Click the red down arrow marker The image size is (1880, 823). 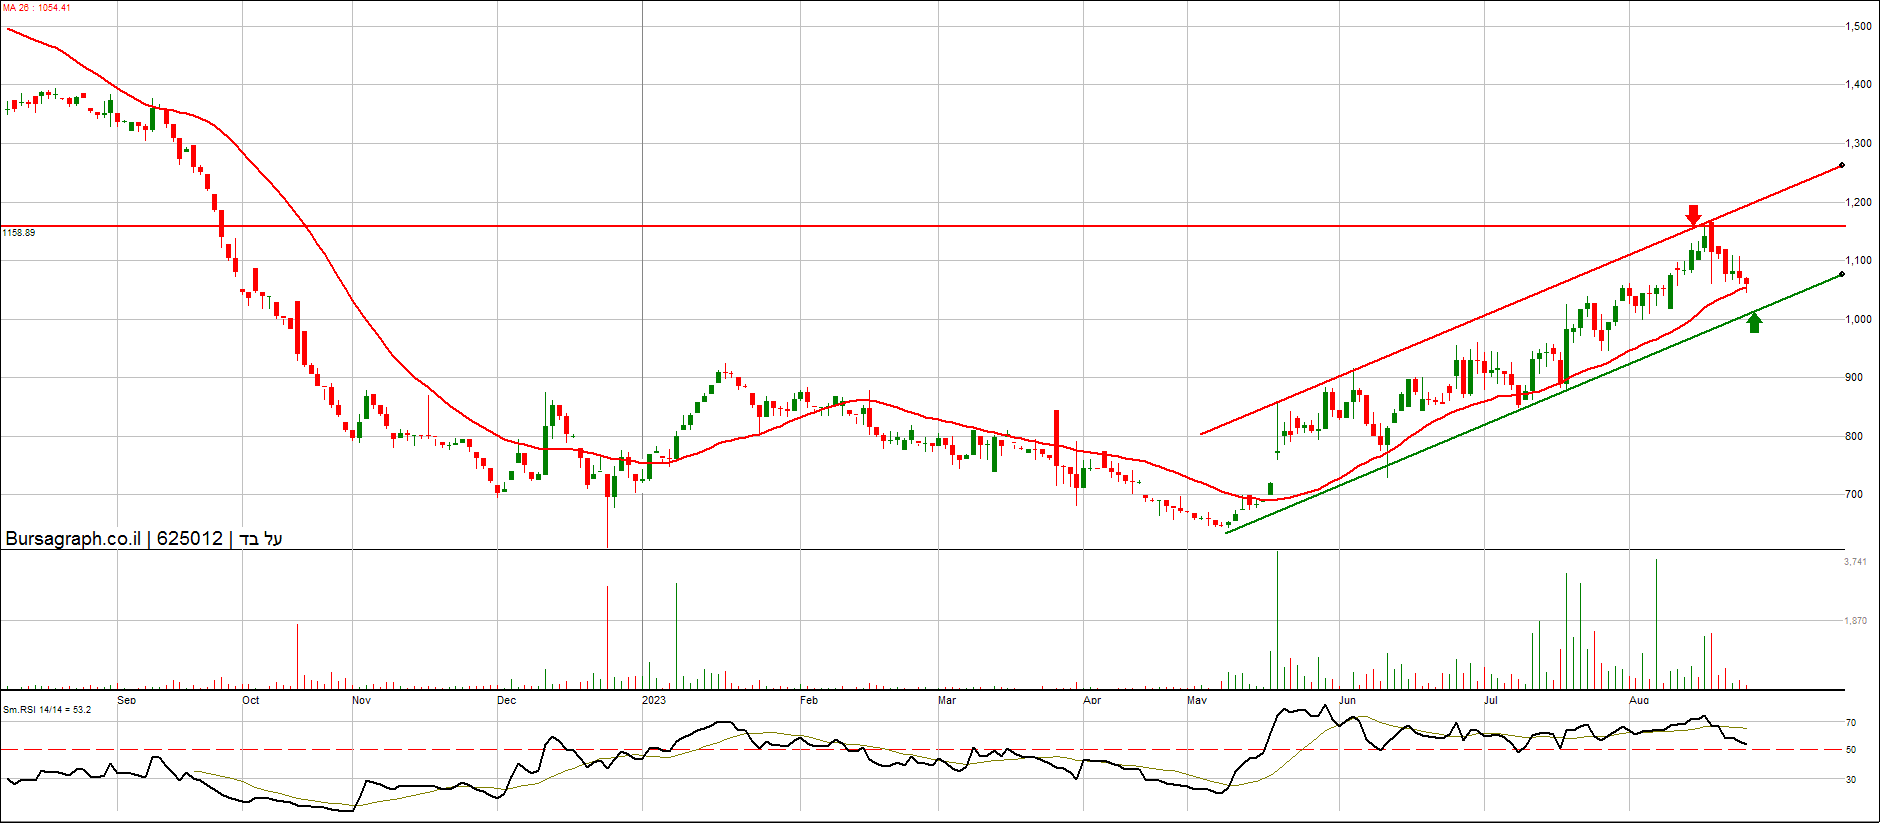[x=1692, y=215]
